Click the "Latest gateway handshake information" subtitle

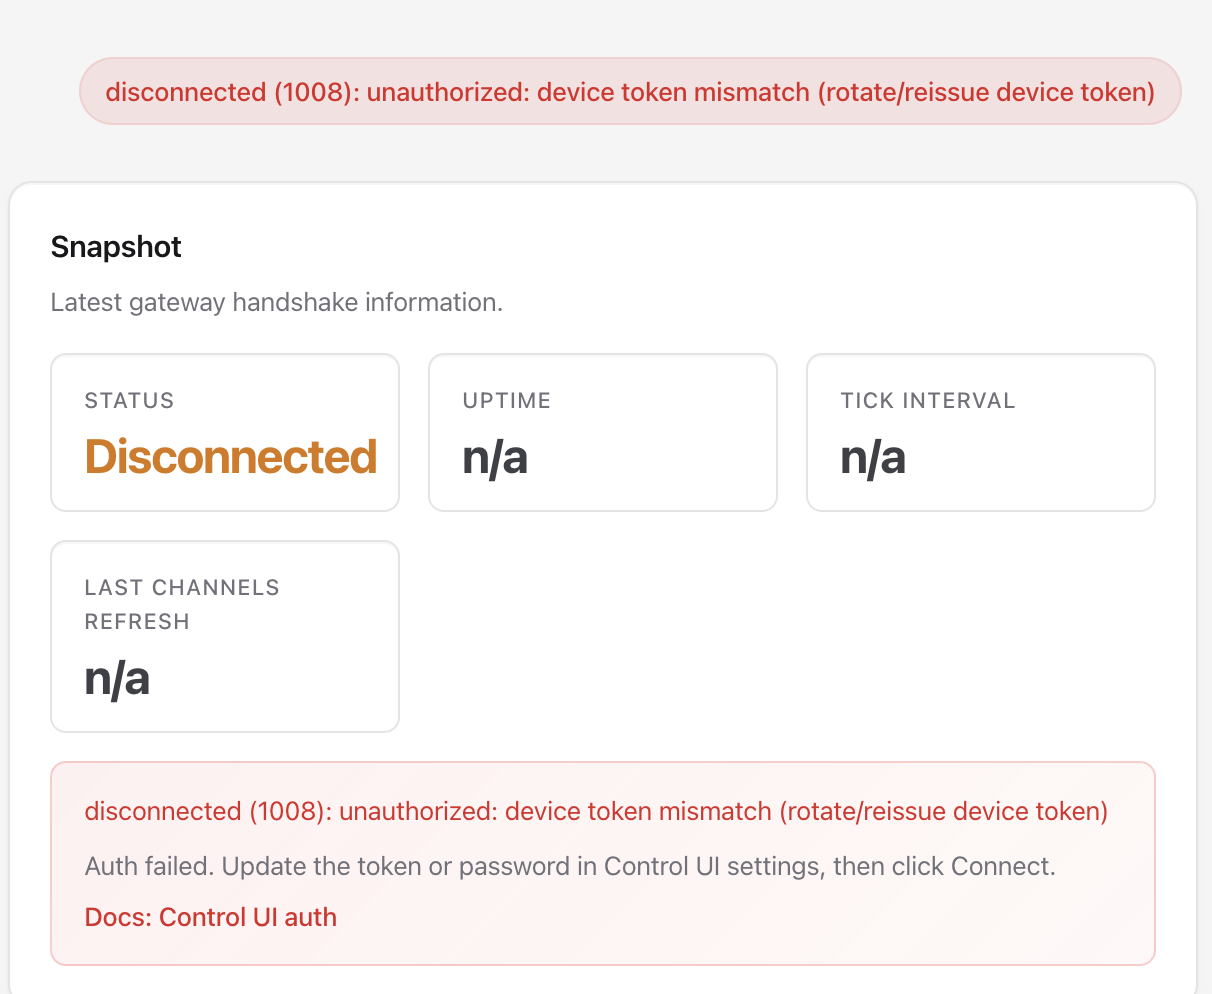coord(277,302)
